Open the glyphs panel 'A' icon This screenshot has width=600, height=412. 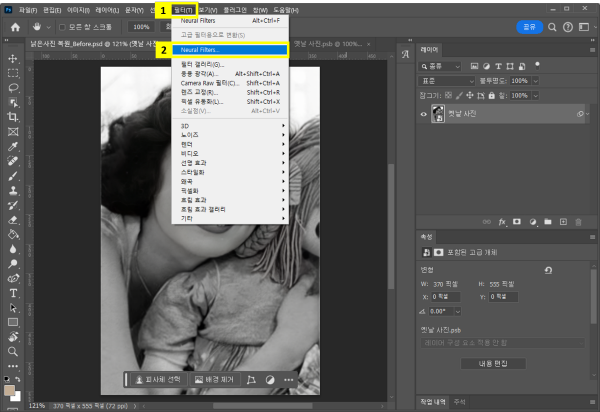tap(405, 54)
